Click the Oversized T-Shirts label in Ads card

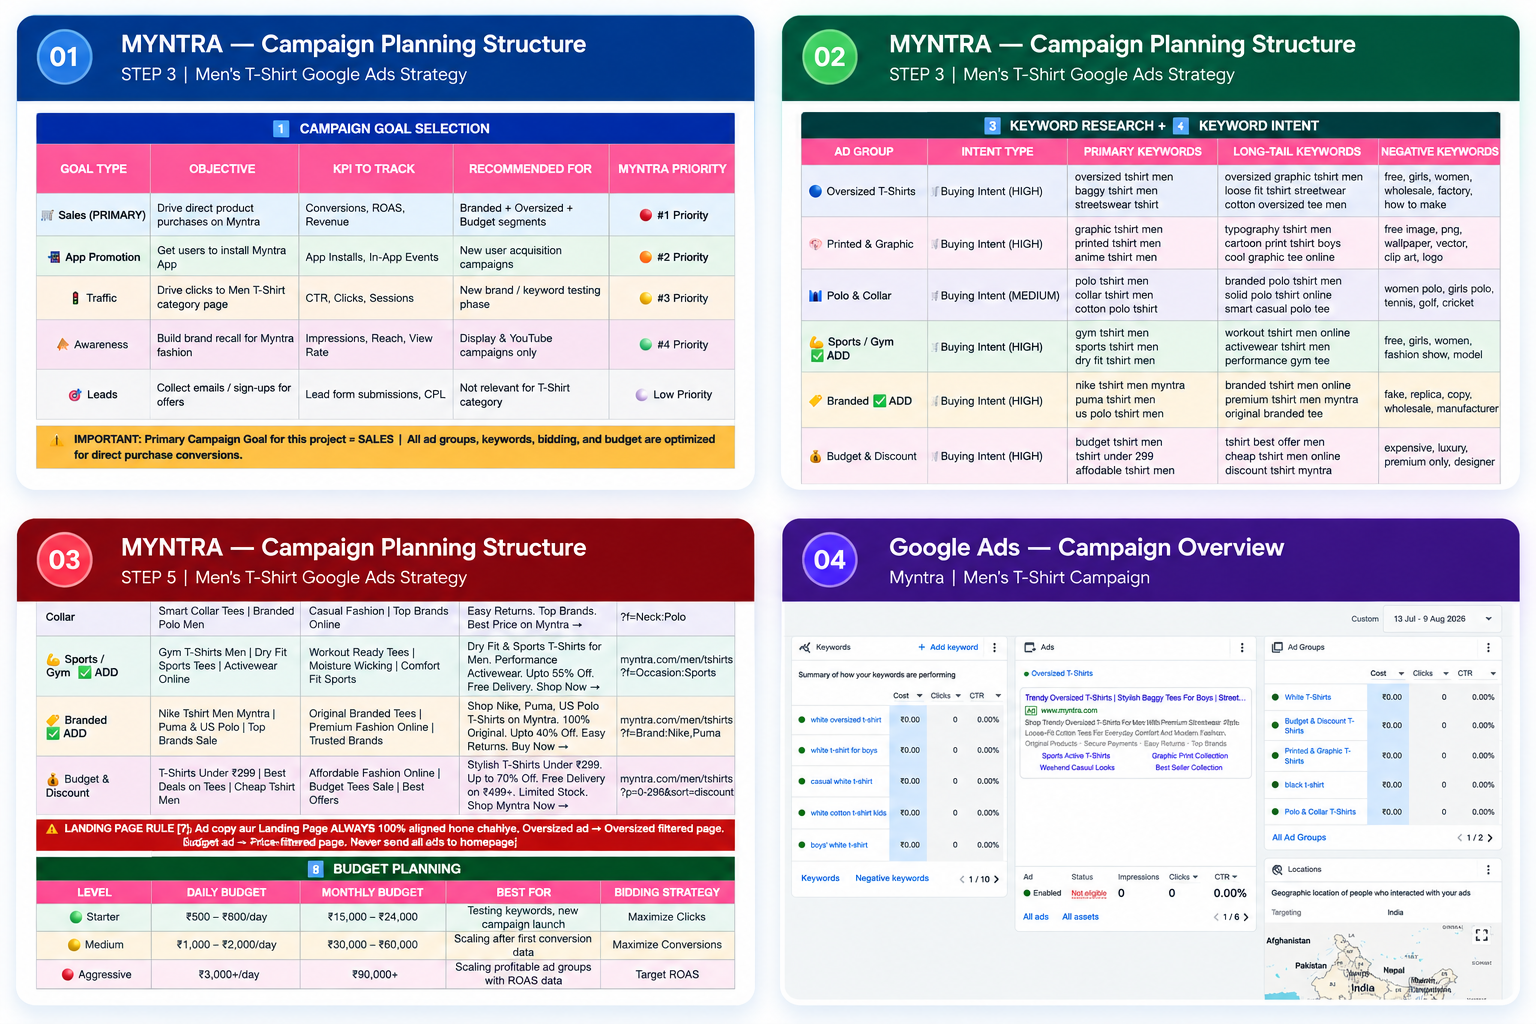1062,674
